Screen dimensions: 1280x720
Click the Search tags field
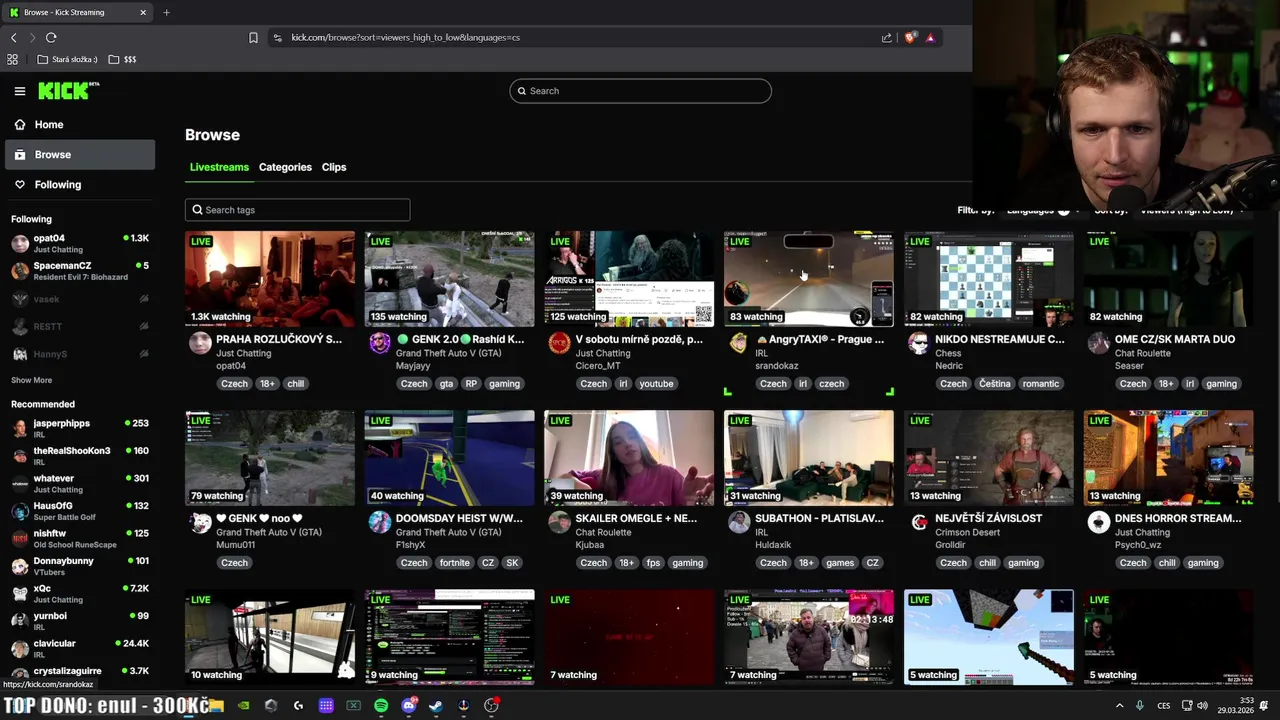(297, 210)
